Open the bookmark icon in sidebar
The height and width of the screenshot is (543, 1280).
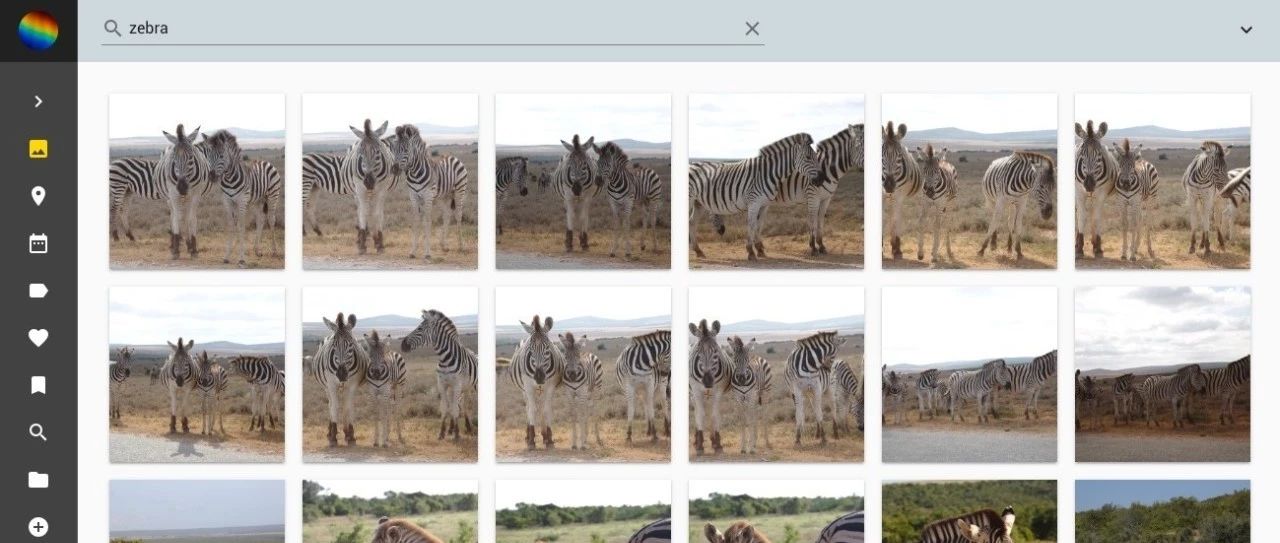pos(38,385)
